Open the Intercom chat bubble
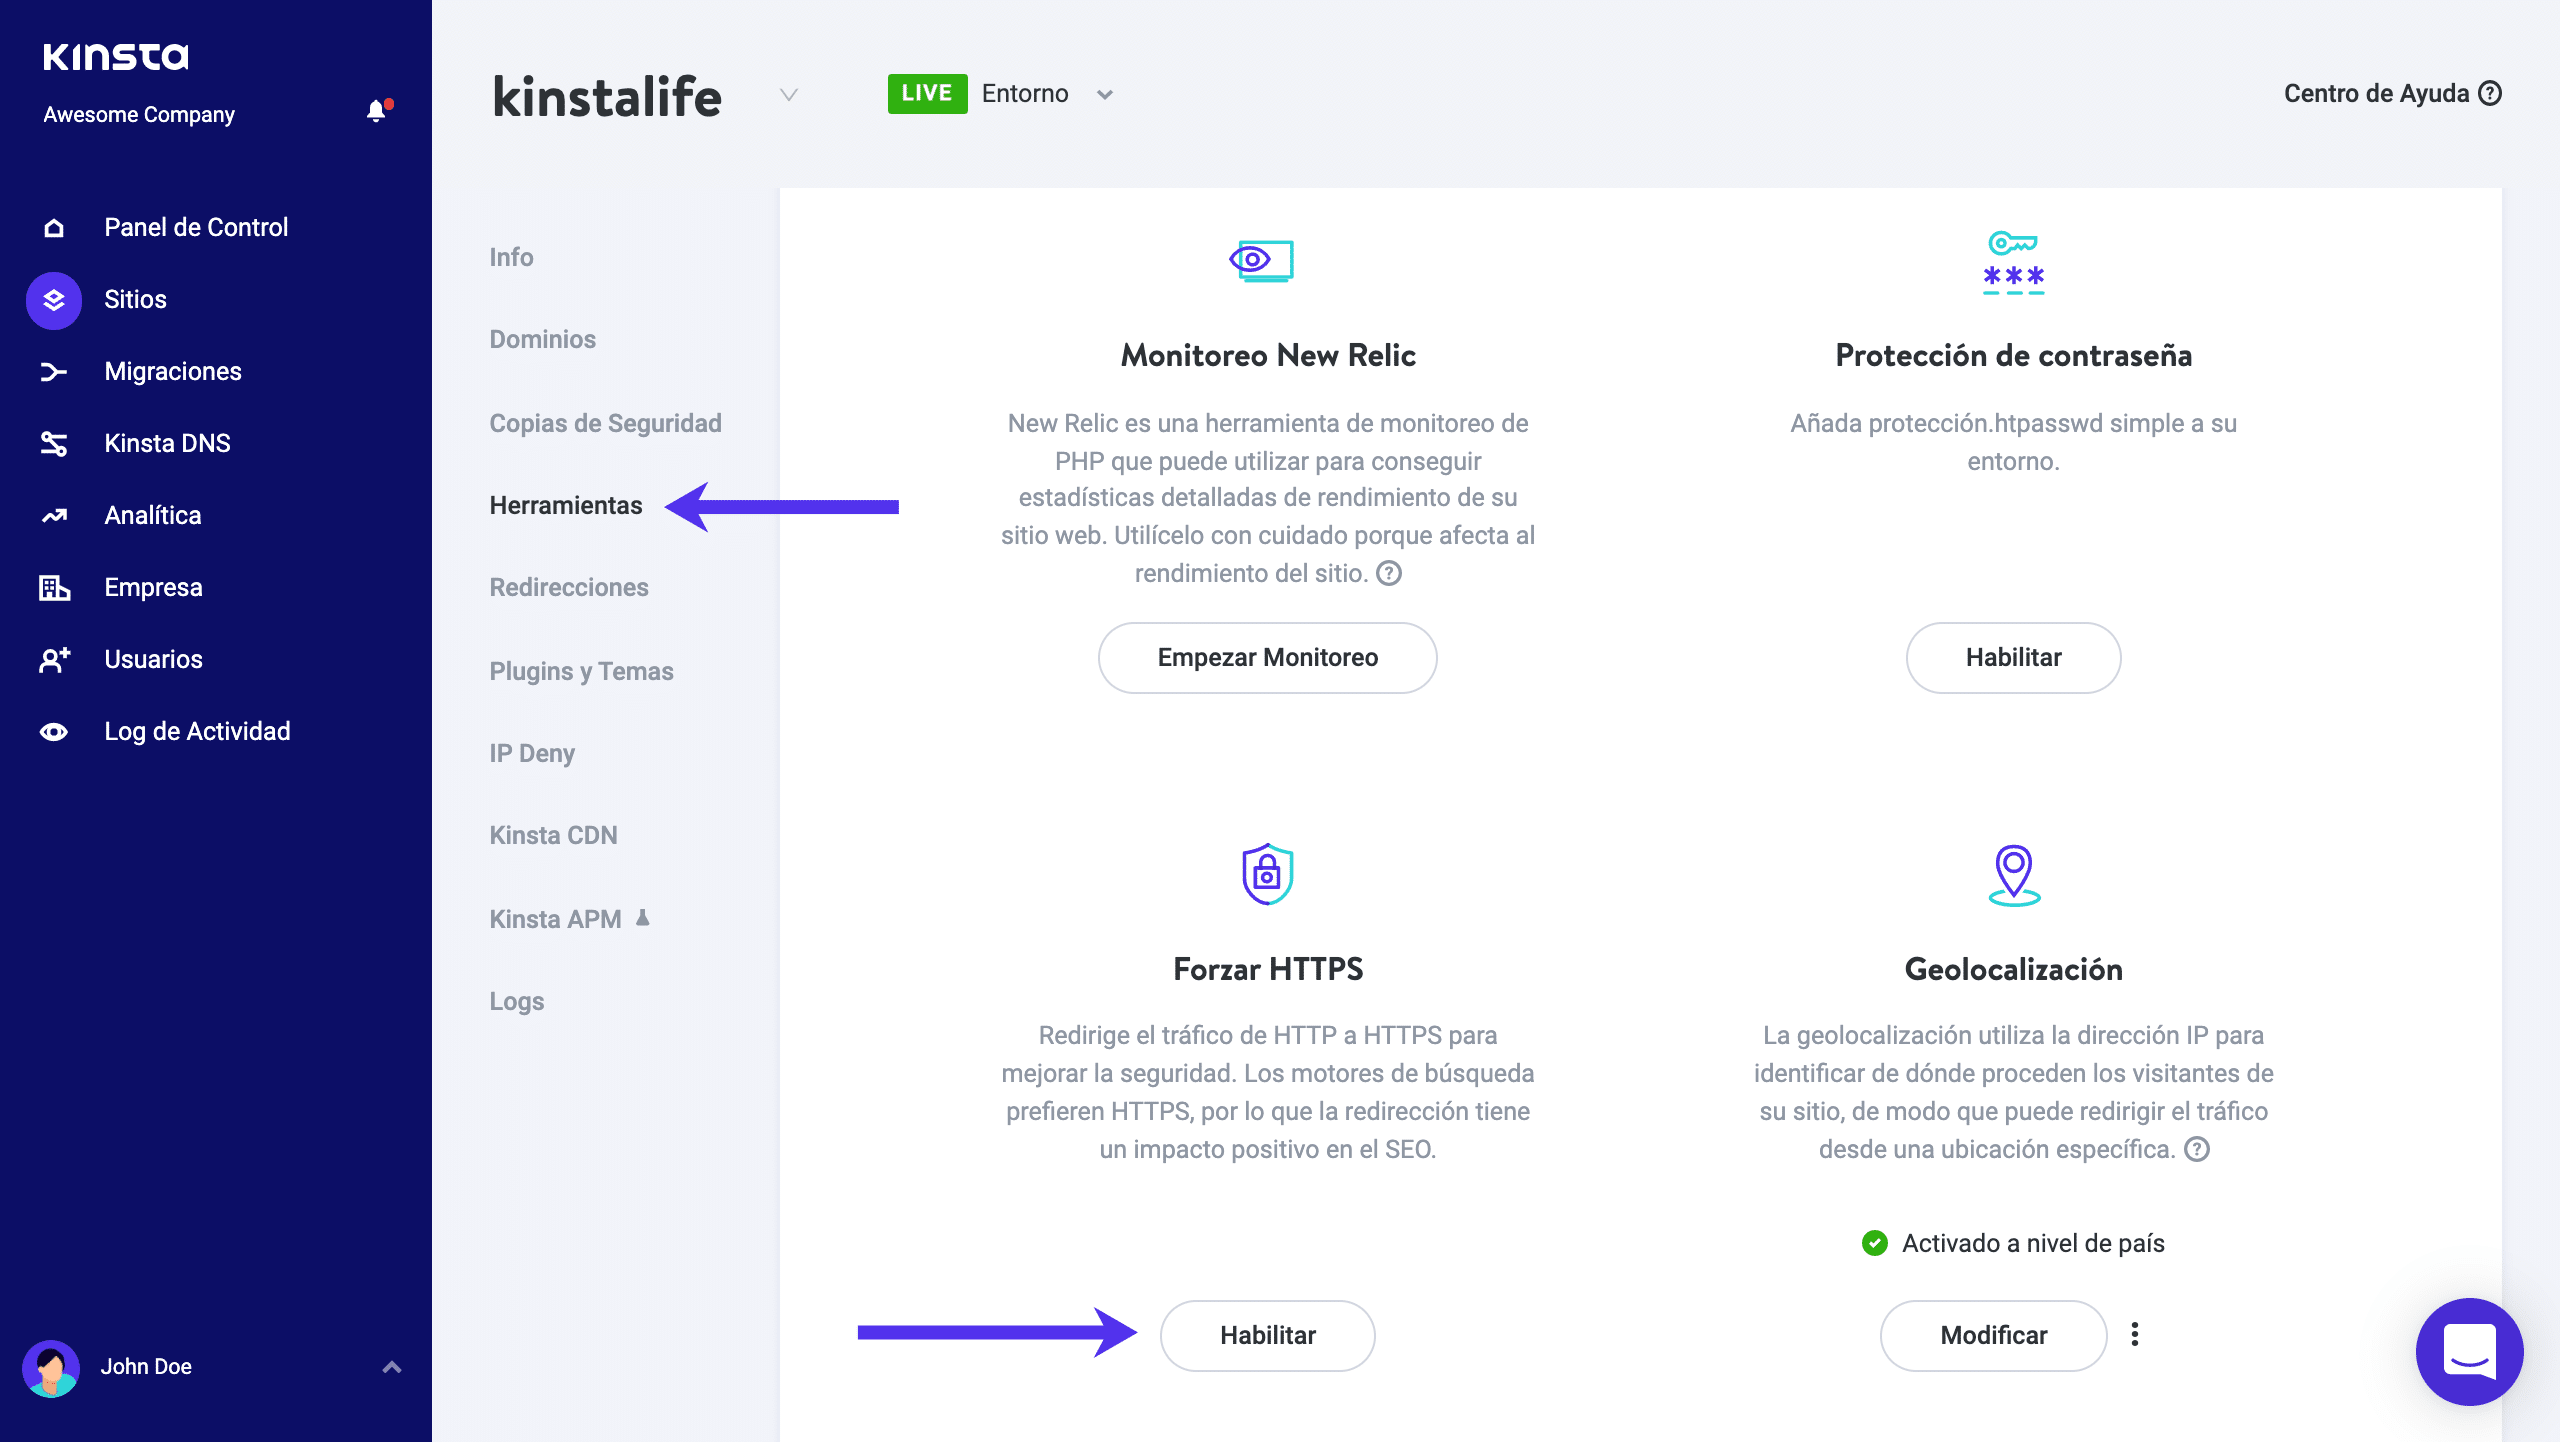Viewport: 2560px width, 1442px height. (2468, 1351)
